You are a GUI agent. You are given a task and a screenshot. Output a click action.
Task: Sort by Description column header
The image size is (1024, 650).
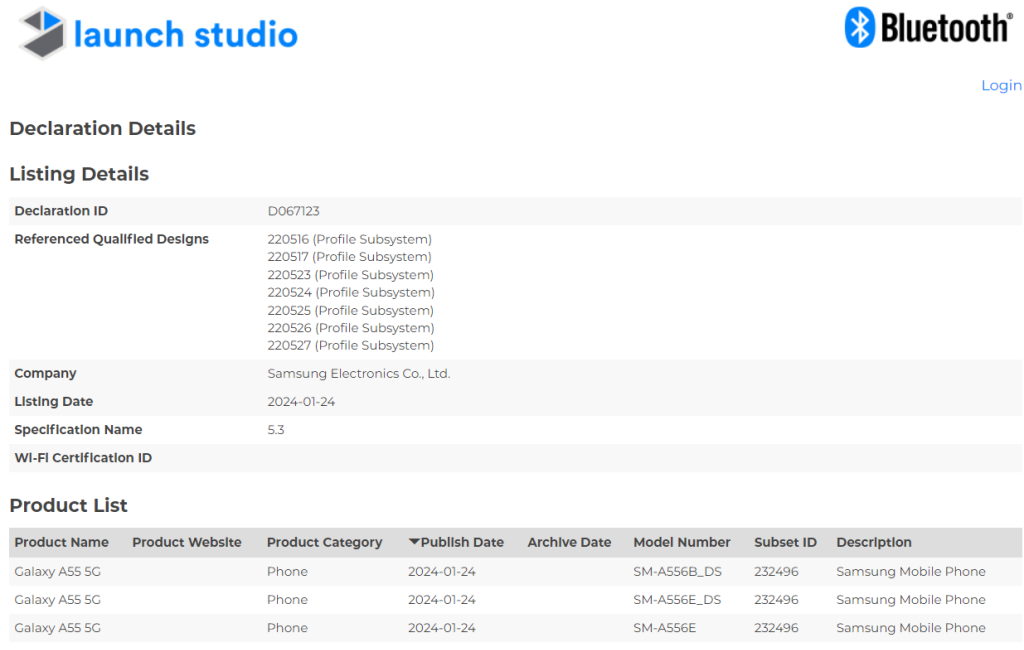873,543
